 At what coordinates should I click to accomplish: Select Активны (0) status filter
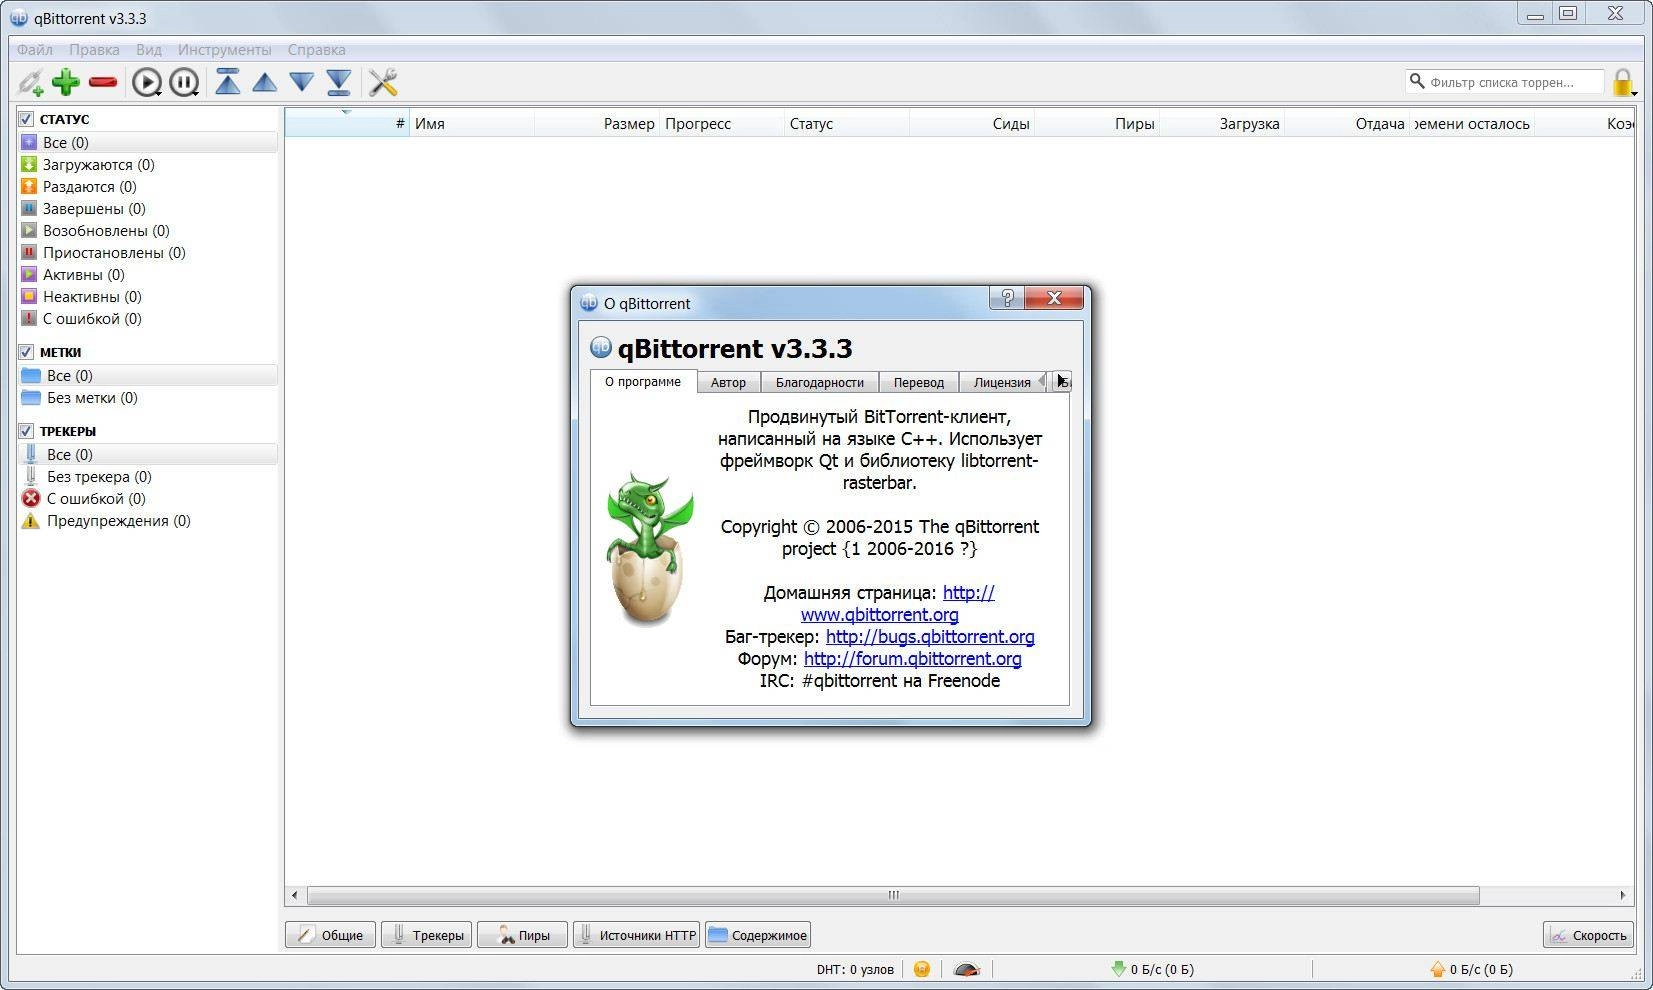pyautogui.click(x=148, y=274)
